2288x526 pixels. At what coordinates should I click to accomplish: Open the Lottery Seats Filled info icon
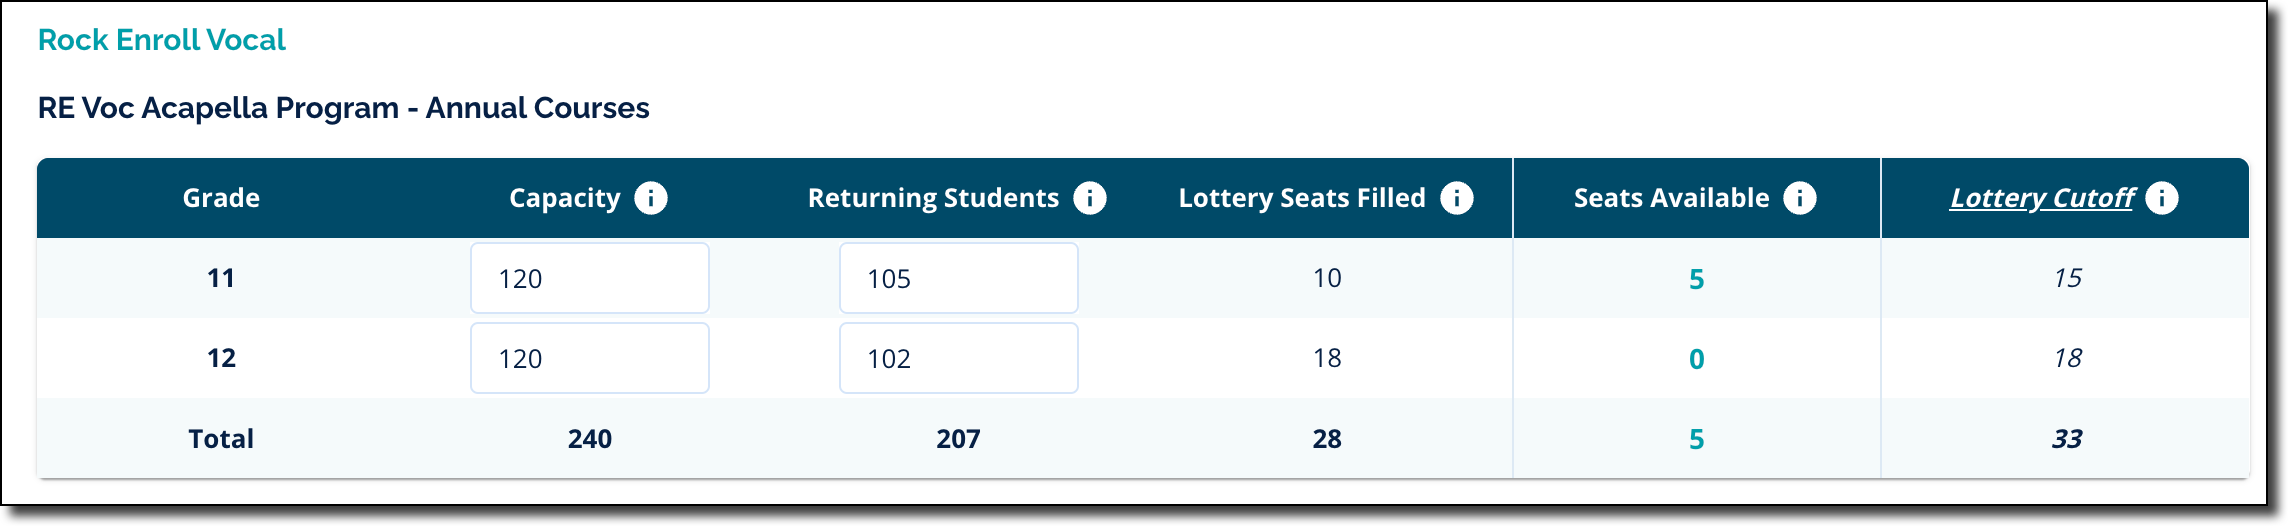[1457, 198]
